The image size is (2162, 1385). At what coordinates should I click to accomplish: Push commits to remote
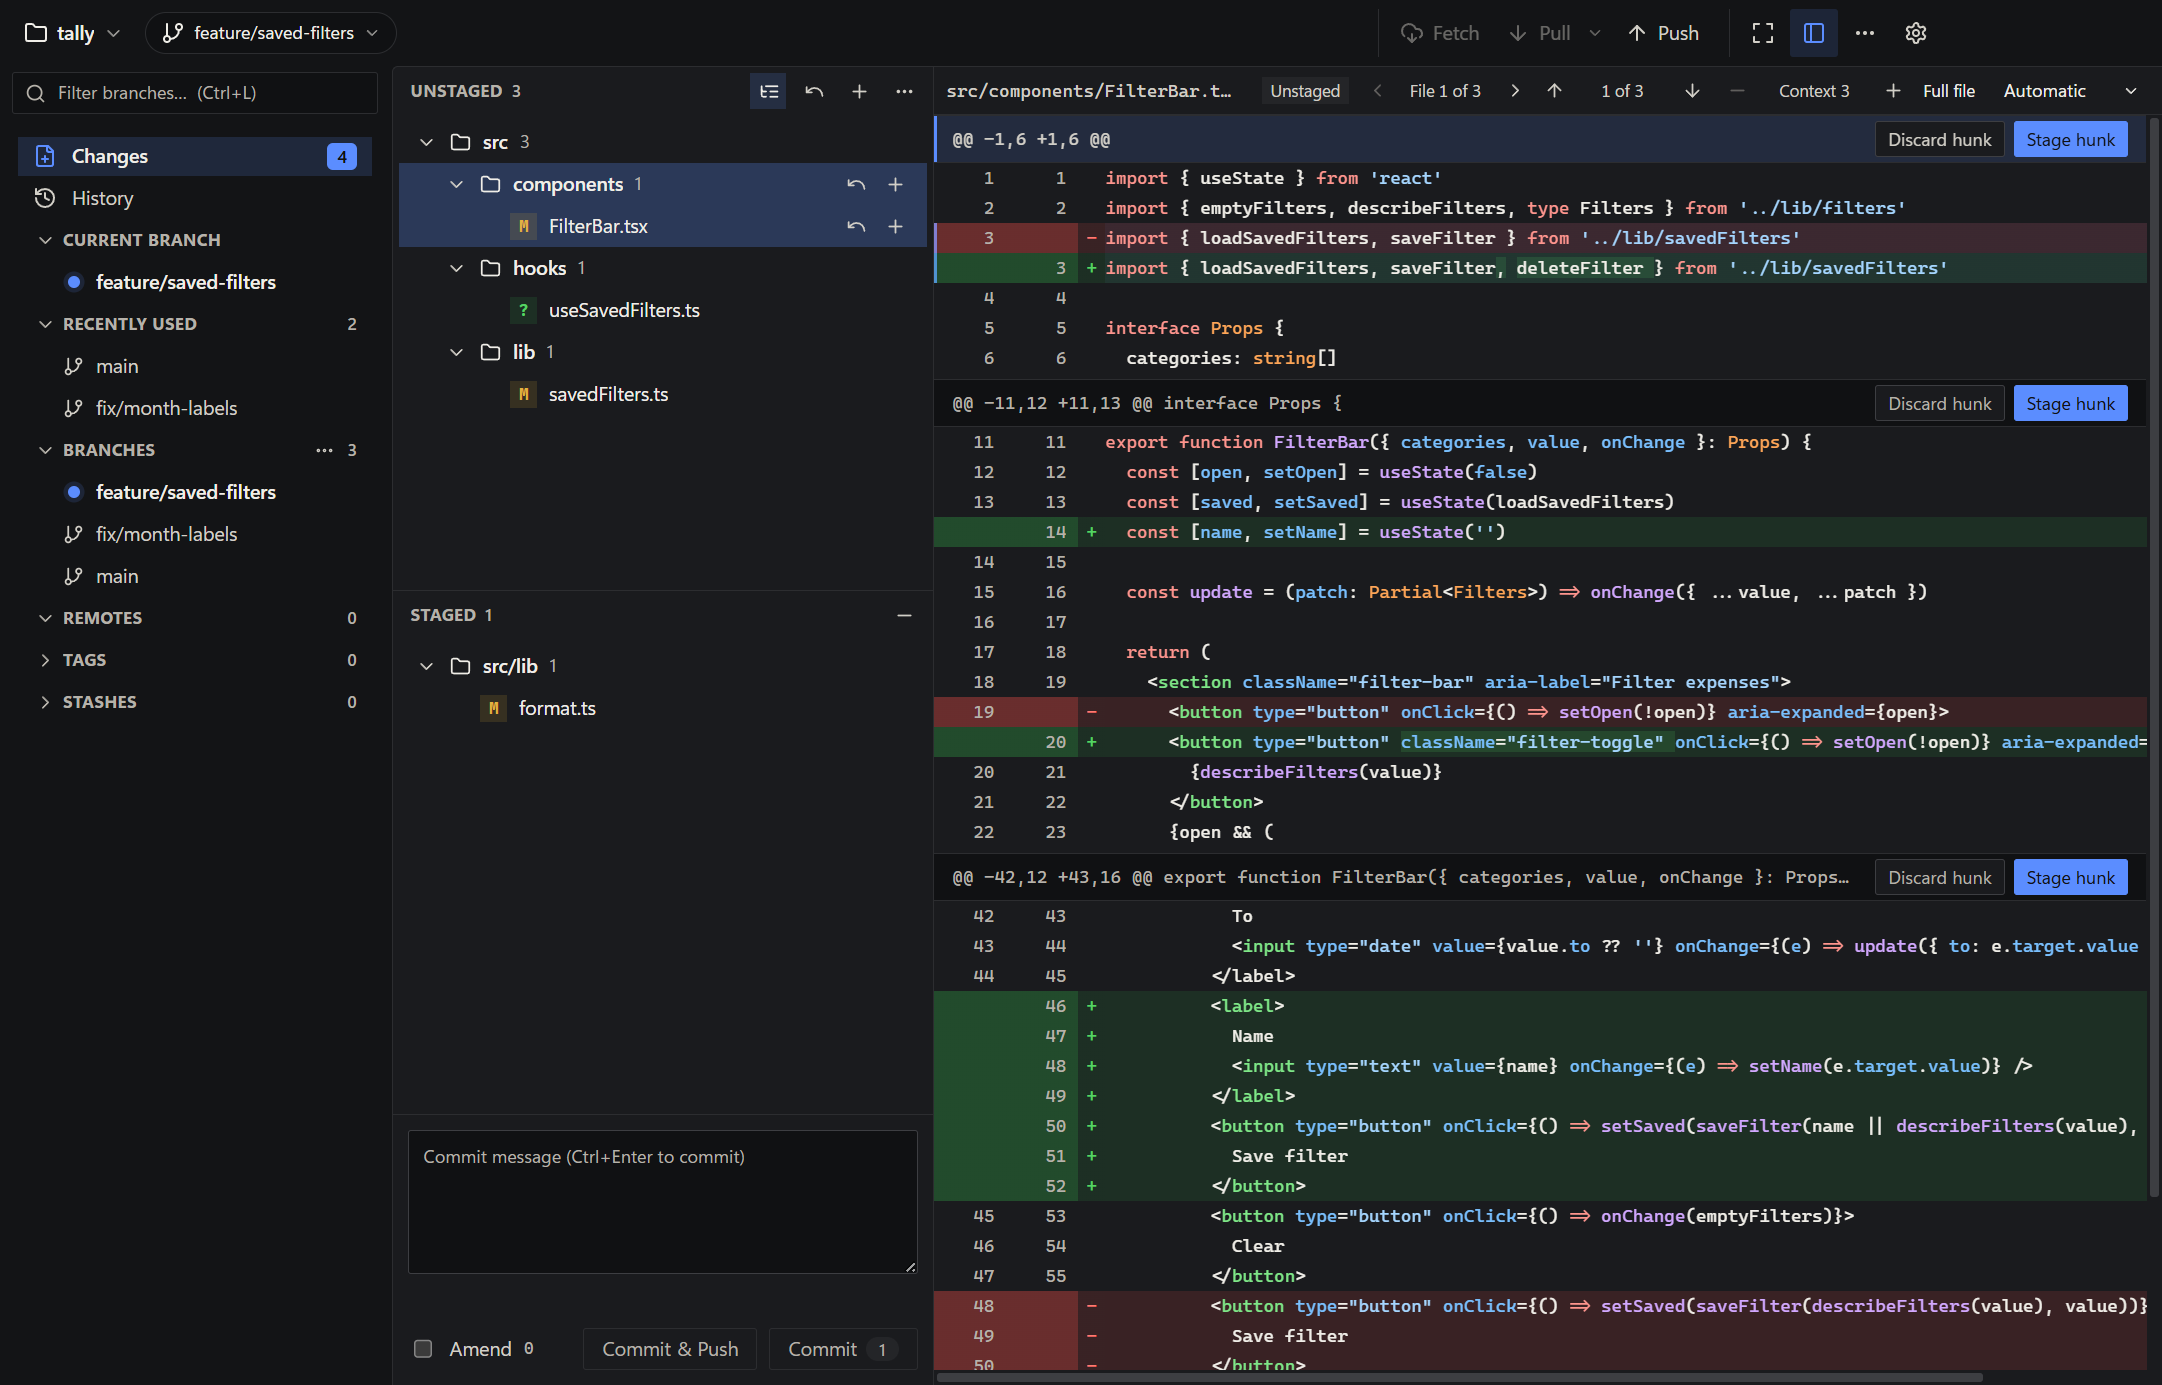1664,33
